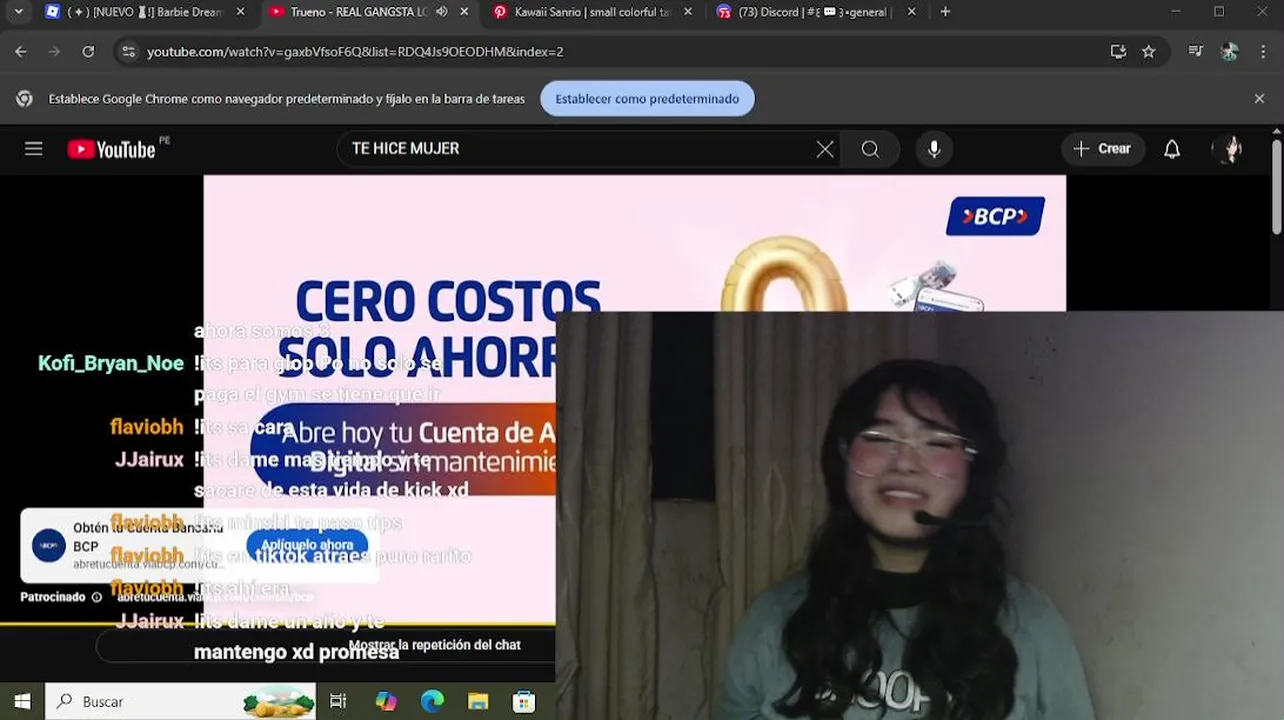Open the YouTube guide hamburger menu
This screenshot has width=1284, height=720.
click(x=34, y=149)
